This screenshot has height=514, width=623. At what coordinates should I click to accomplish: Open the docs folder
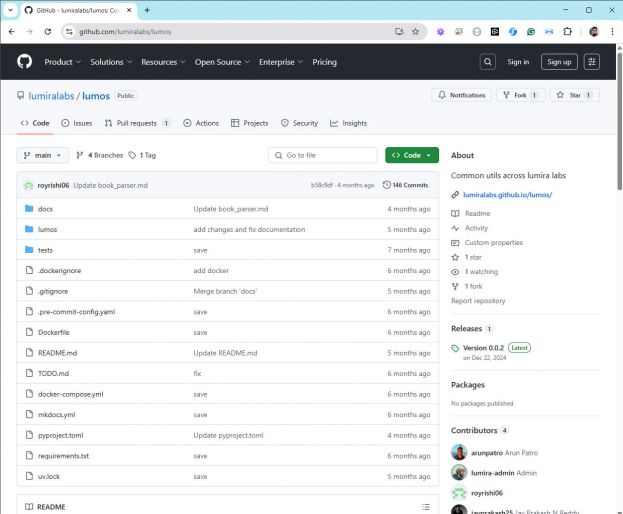point(45,209)
